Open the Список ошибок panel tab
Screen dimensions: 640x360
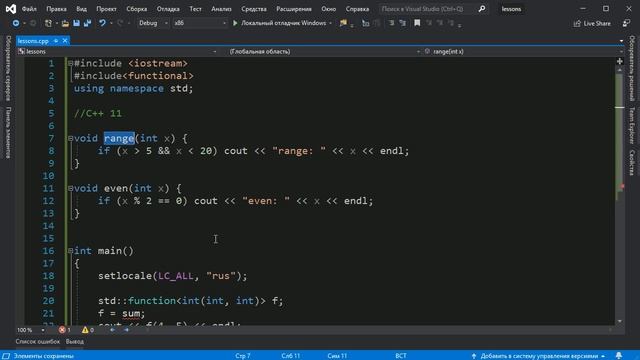point(38,342)
